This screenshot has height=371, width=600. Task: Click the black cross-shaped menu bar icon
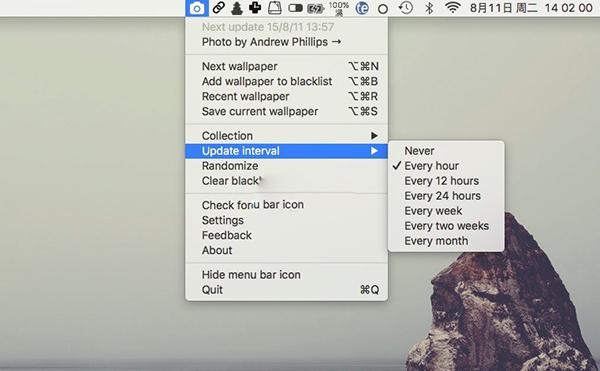[255, 8]
